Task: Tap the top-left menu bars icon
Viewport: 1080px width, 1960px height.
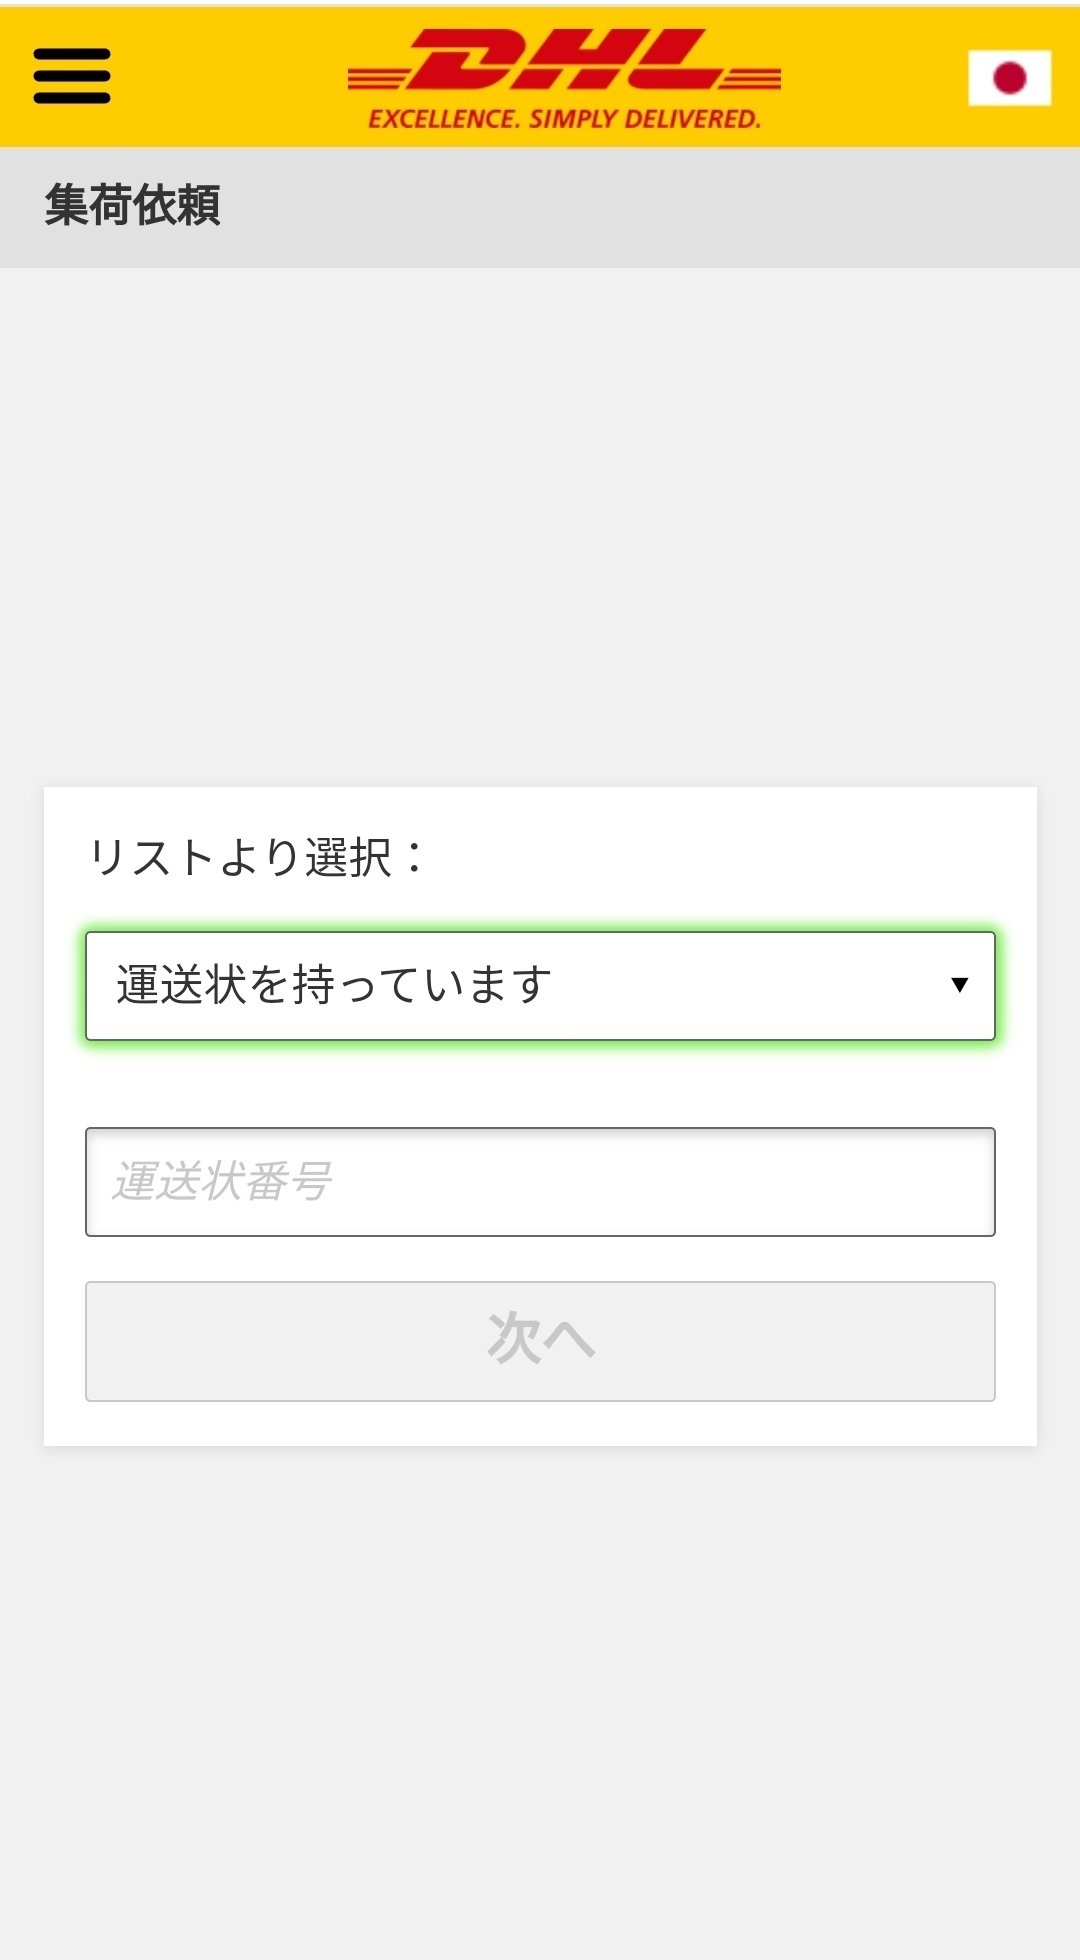Action: coord(71,76)
